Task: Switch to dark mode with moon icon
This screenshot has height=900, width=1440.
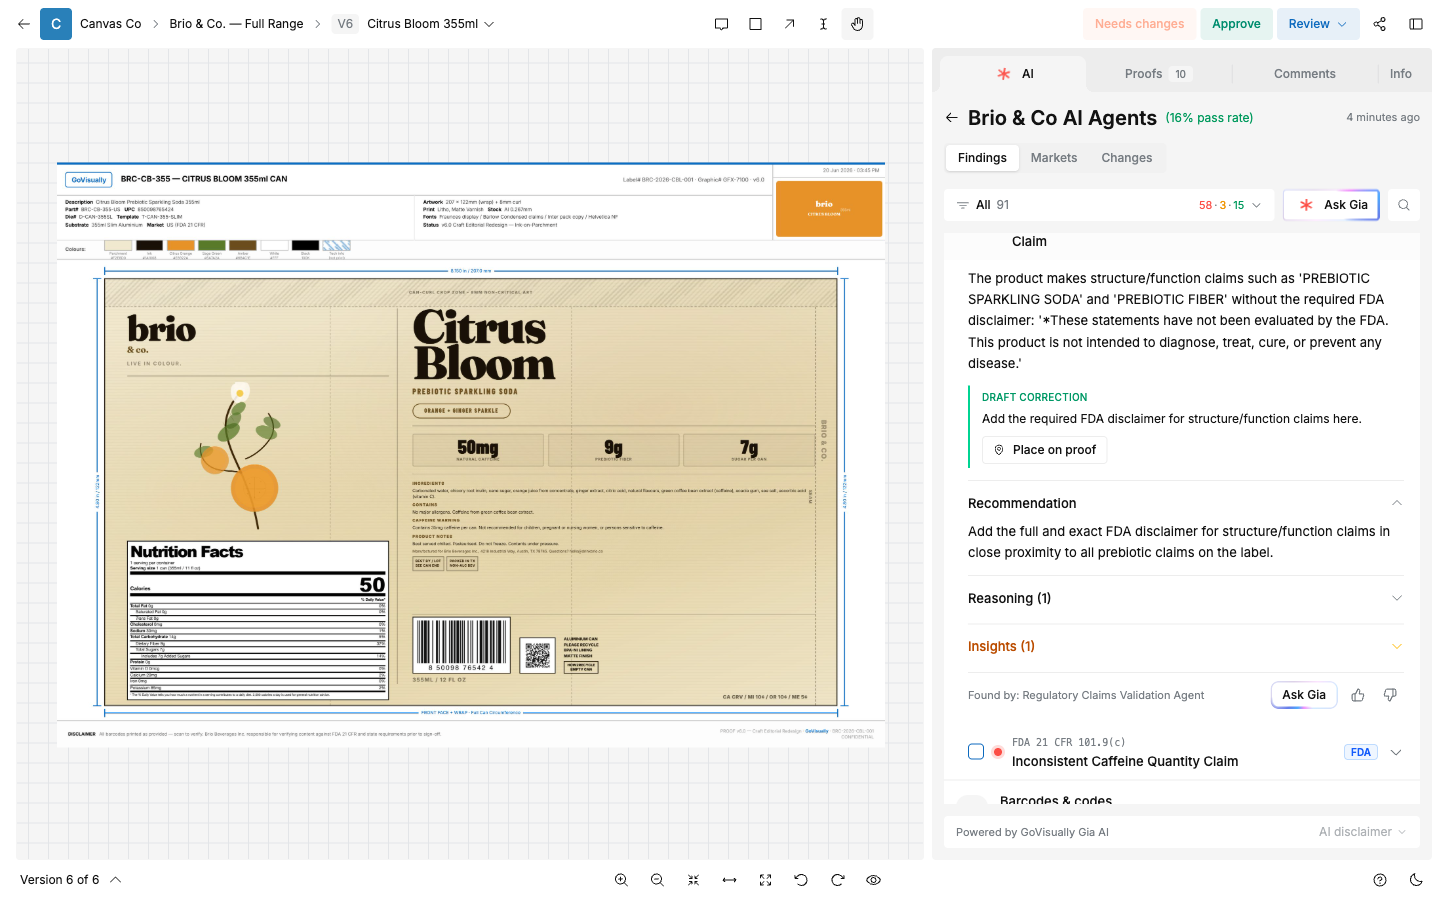Action: point(1416,880)
